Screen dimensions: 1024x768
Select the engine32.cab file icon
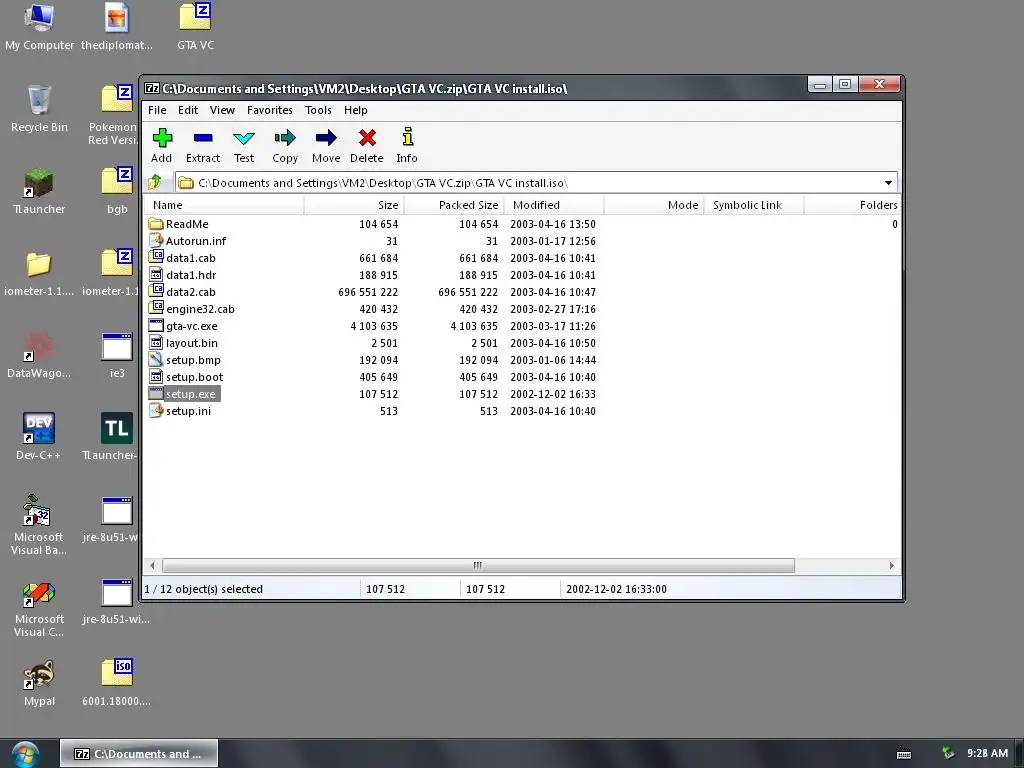pos(155,309)
